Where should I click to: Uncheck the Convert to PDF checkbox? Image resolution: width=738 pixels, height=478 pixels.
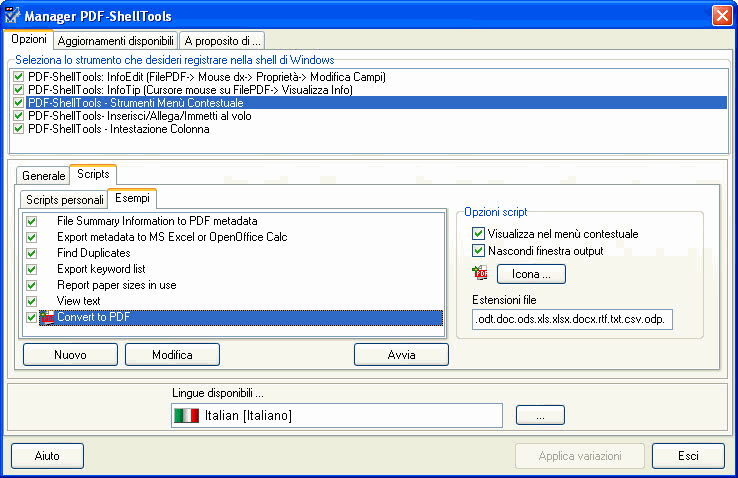[x=32, y=317]
